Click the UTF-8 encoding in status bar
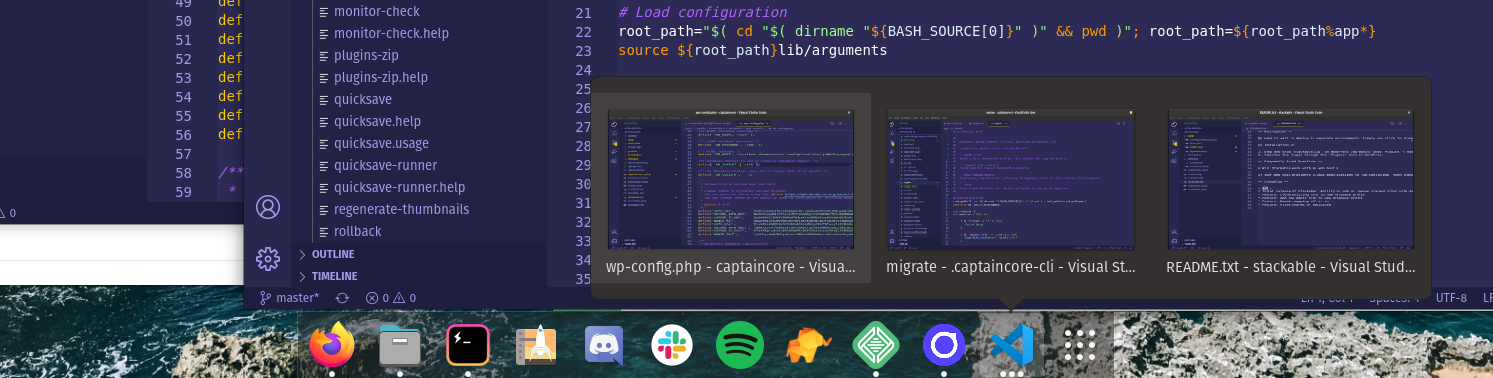 point(1451,298)
